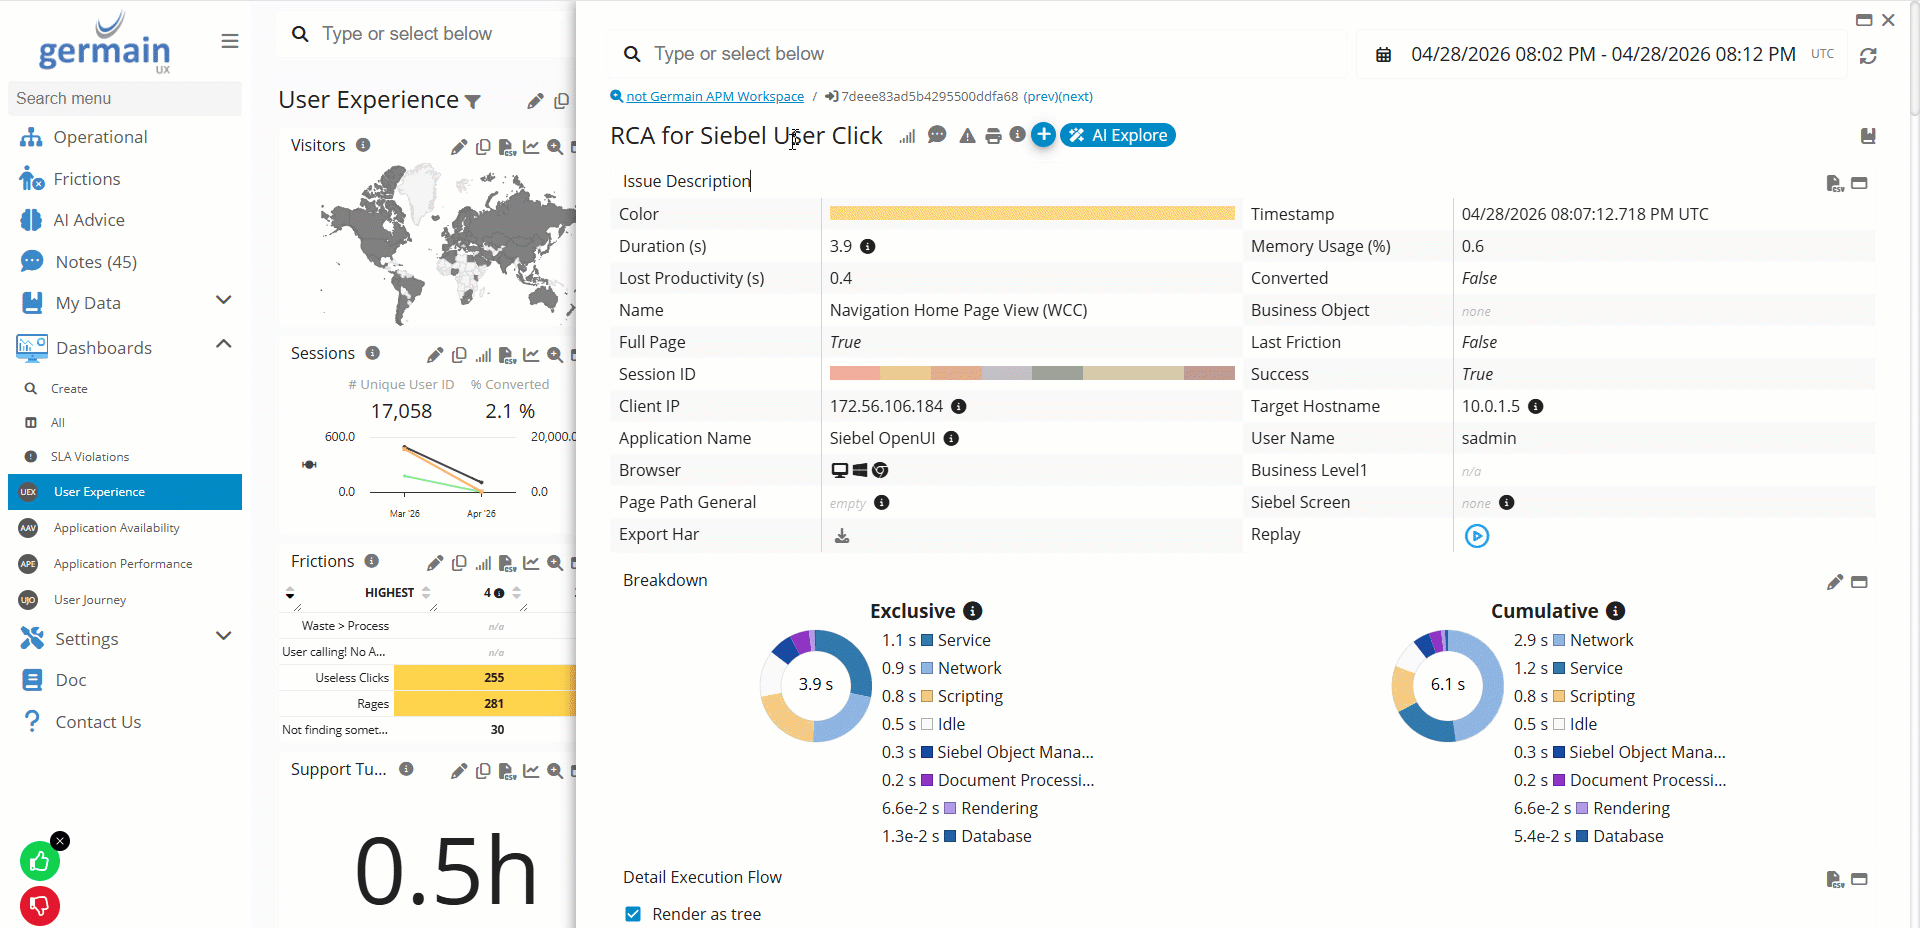Click the AI Explore button

click(x=1118, y=135)
